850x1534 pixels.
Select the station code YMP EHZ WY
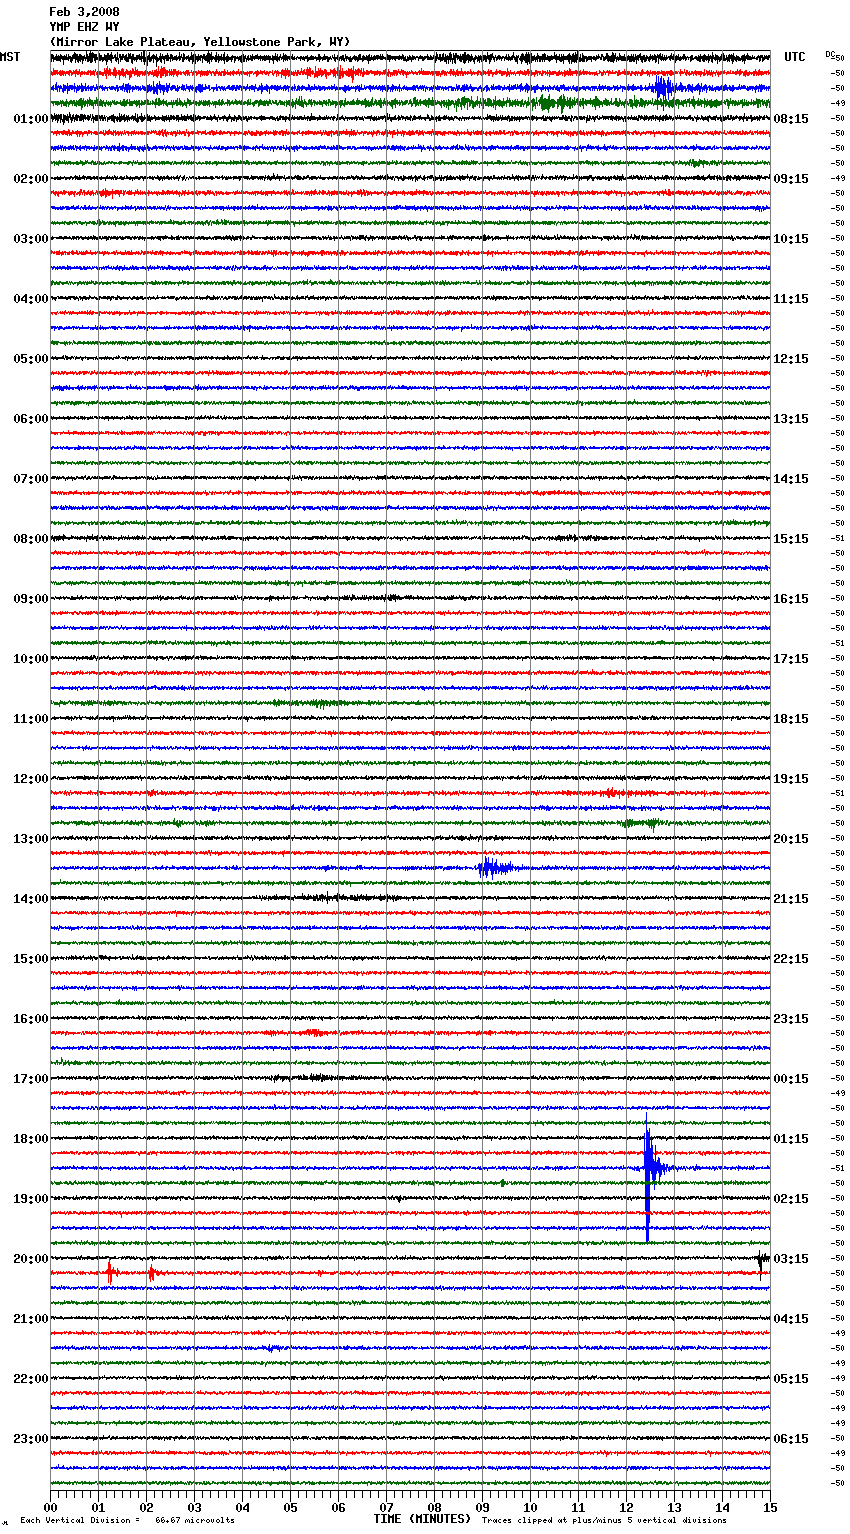pyautogui.click(x=84, y=27)
